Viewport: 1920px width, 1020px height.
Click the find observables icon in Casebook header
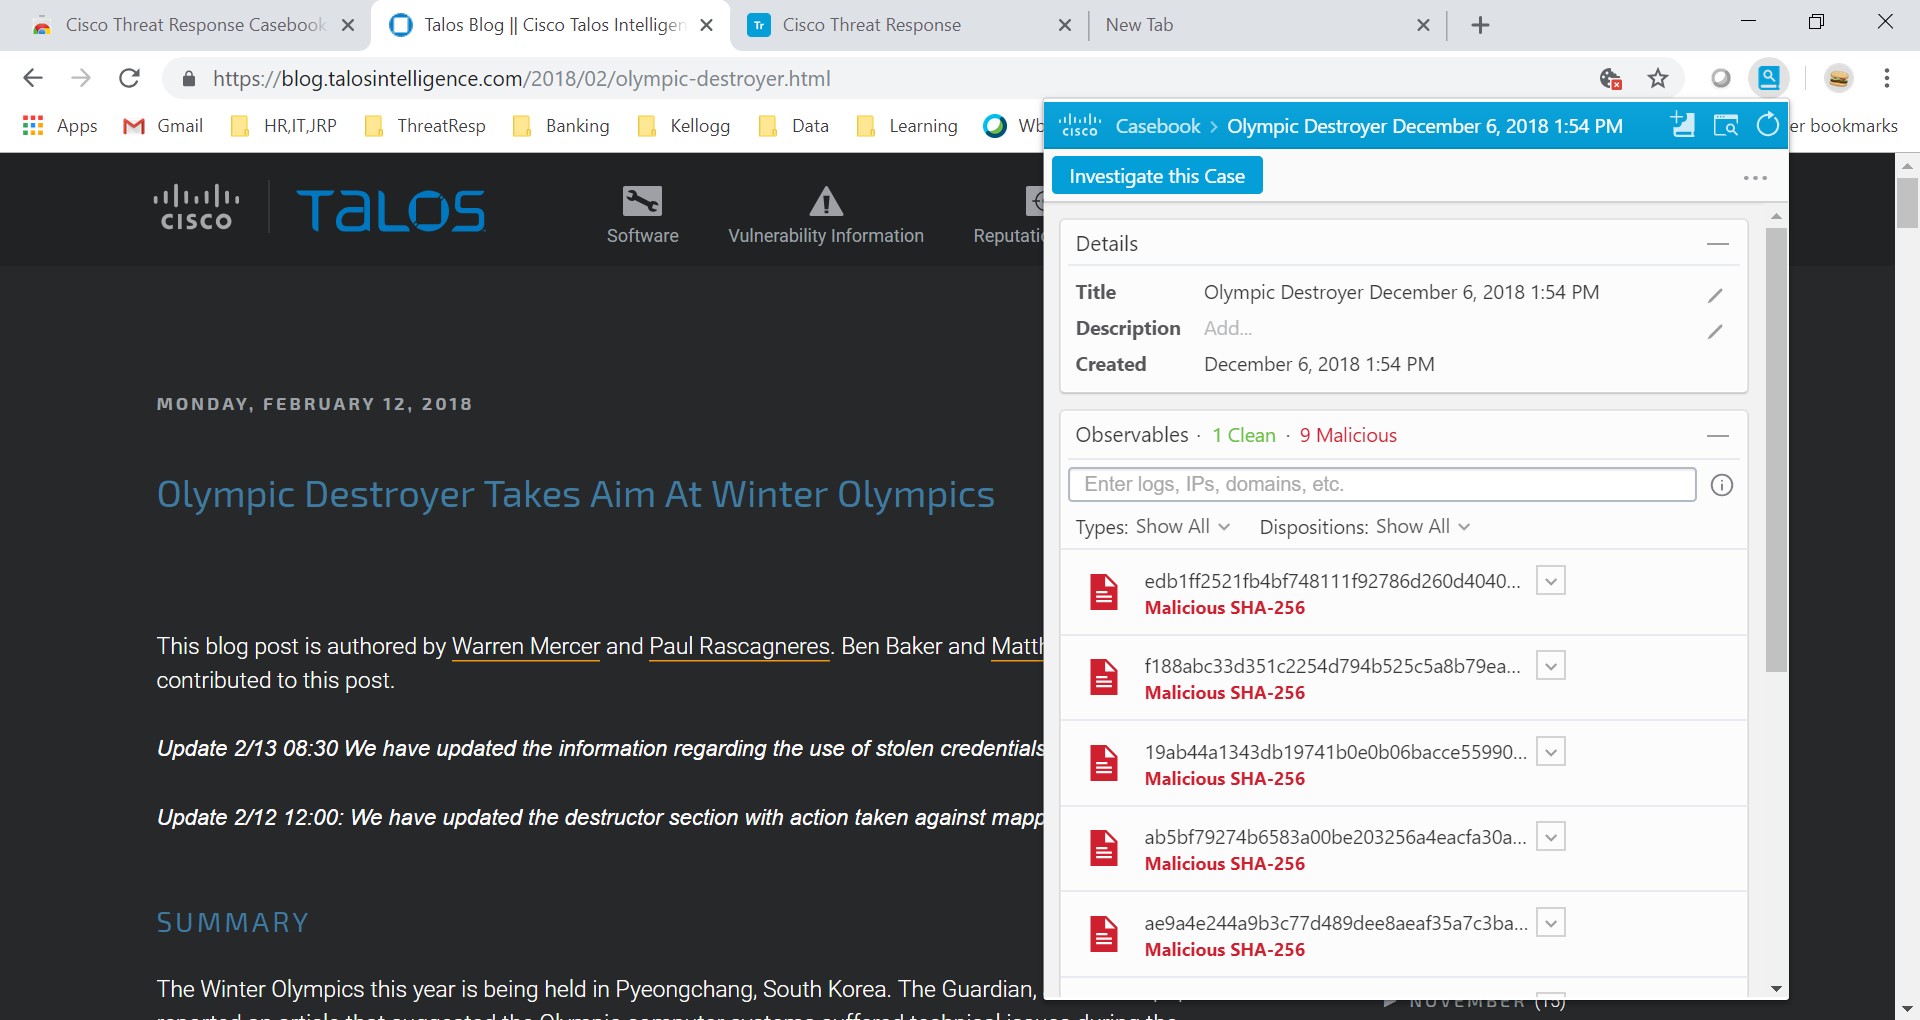point(1726,125)
